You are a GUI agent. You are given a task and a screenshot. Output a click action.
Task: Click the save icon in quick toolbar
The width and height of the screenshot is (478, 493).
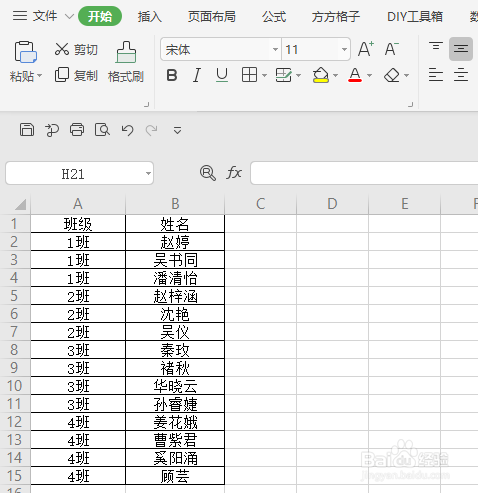tap(27, 130)
